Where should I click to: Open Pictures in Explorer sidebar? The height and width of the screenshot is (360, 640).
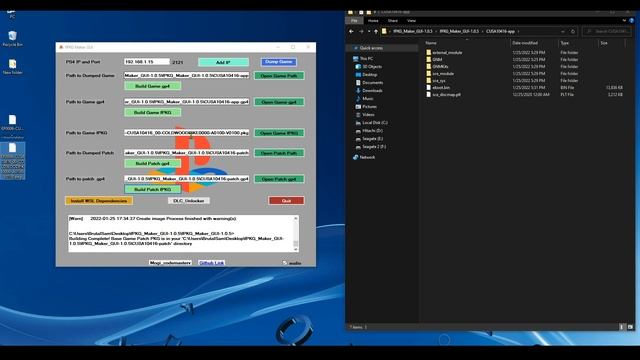coord(366,107)
